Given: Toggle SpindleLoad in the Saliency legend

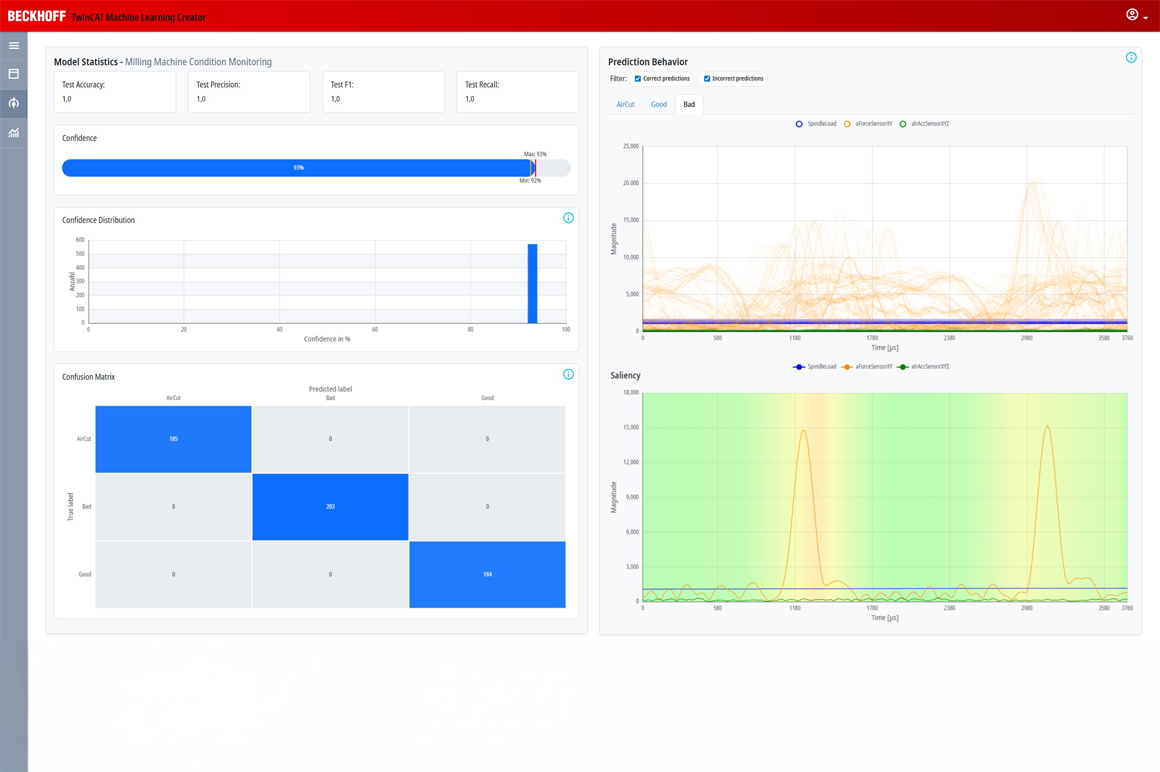Looking at the screenshot, I should 815,367.
